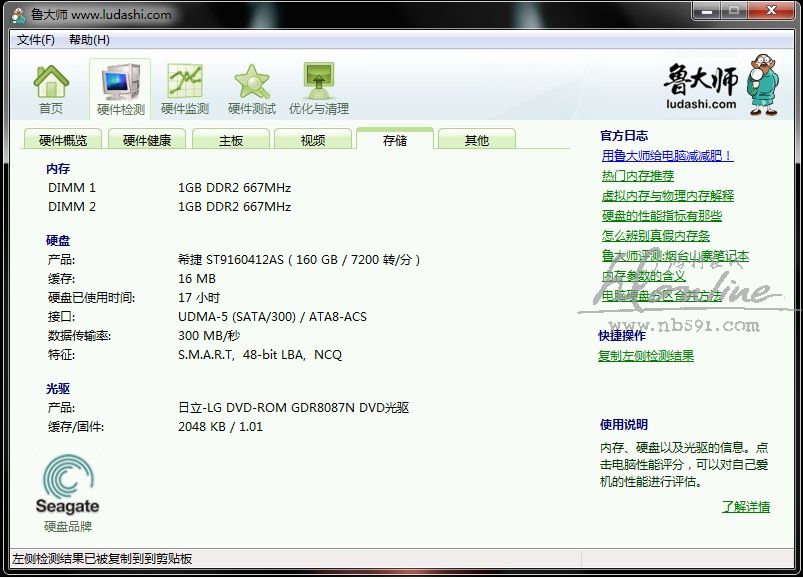
Task: Open the 热门内存推荐 link
Action: click(x=638, y=176)
